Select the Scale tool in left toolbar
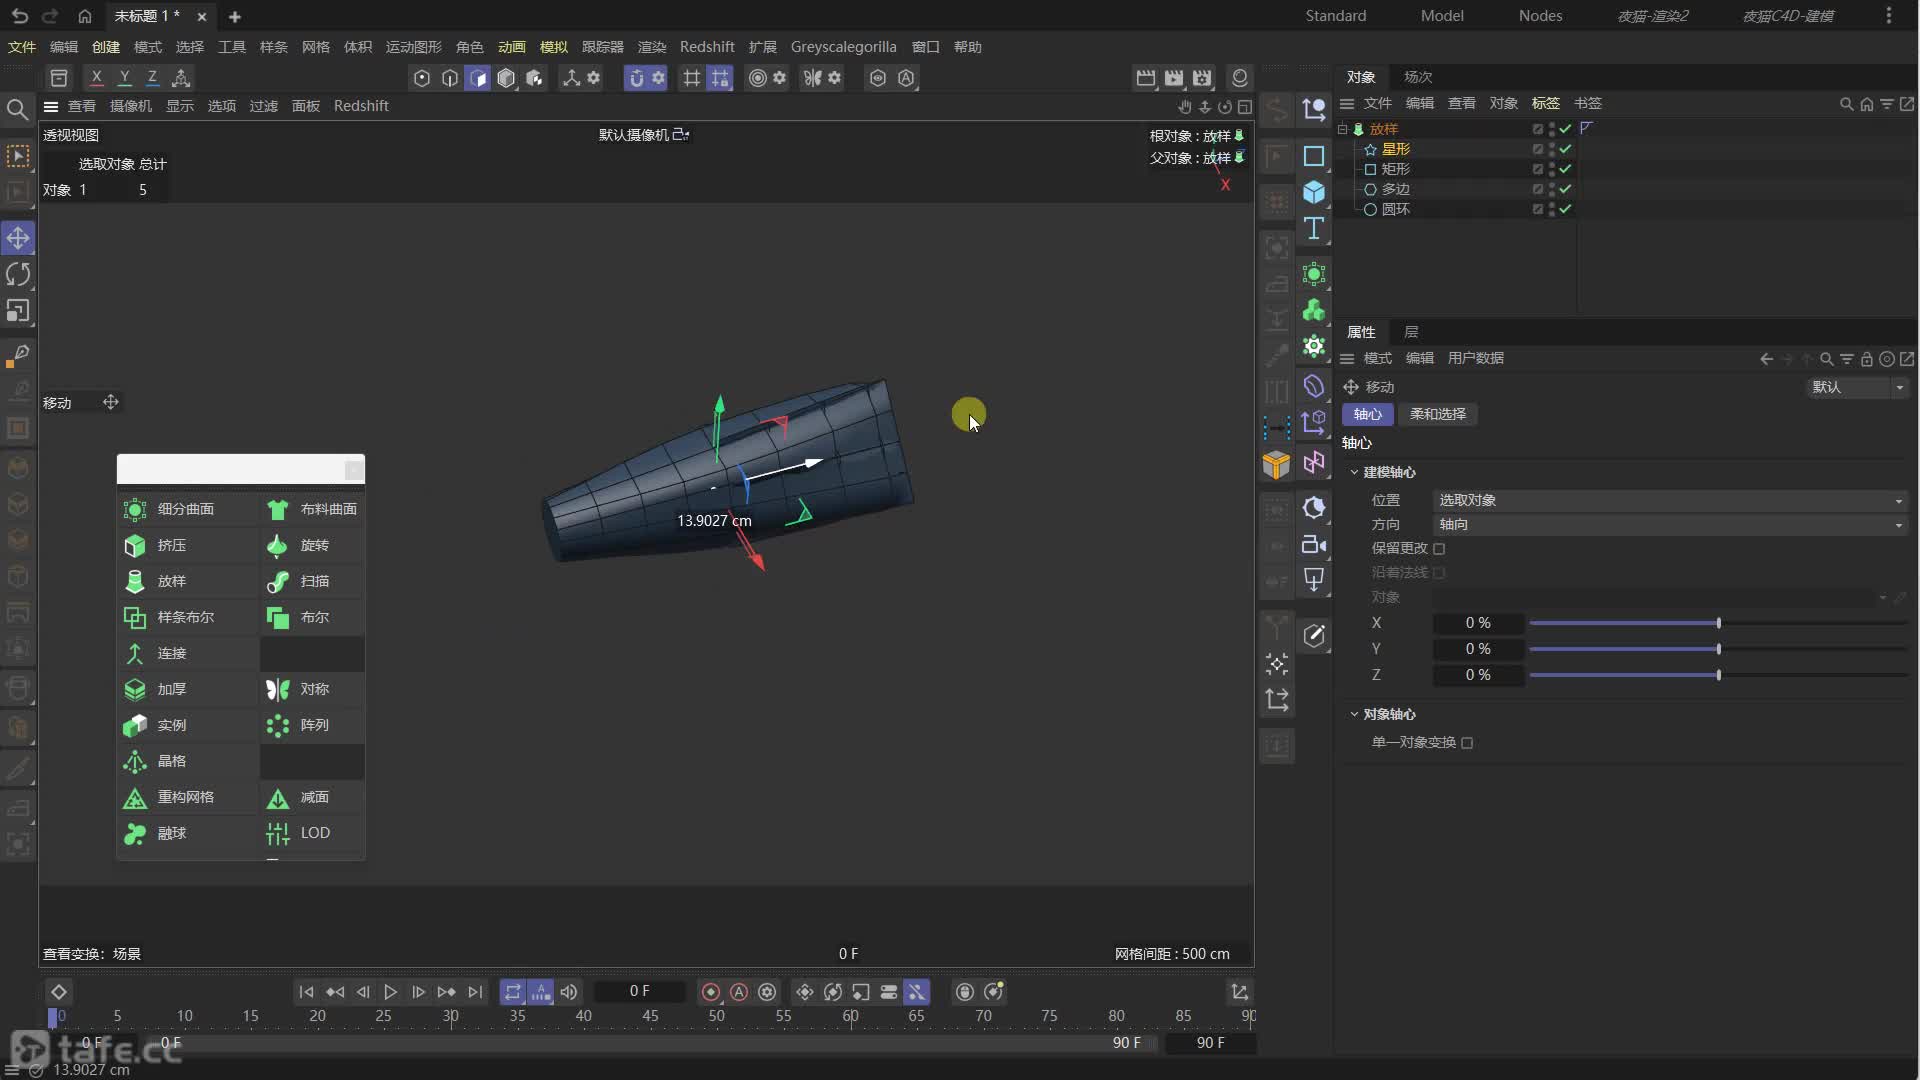Viewport: 1920px width, 1080px height. pyautogui.click(x=18, y=311)
